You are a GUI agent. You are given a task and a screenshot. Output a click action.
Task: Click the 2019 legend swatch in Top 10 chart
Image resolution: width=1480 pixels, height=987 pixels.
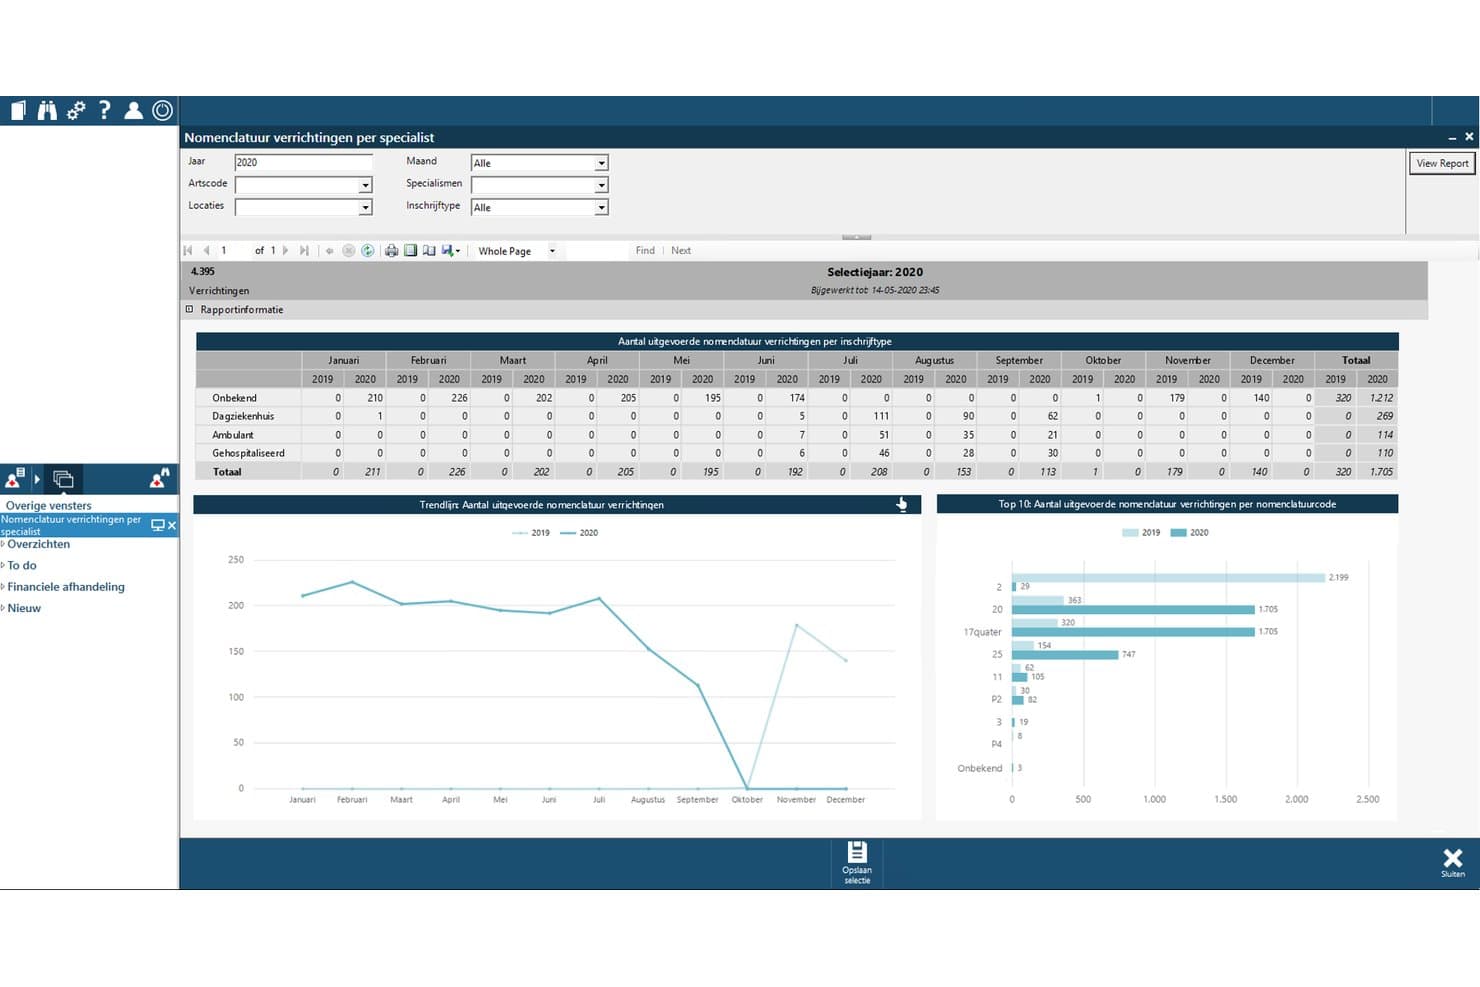(1130, 533)
